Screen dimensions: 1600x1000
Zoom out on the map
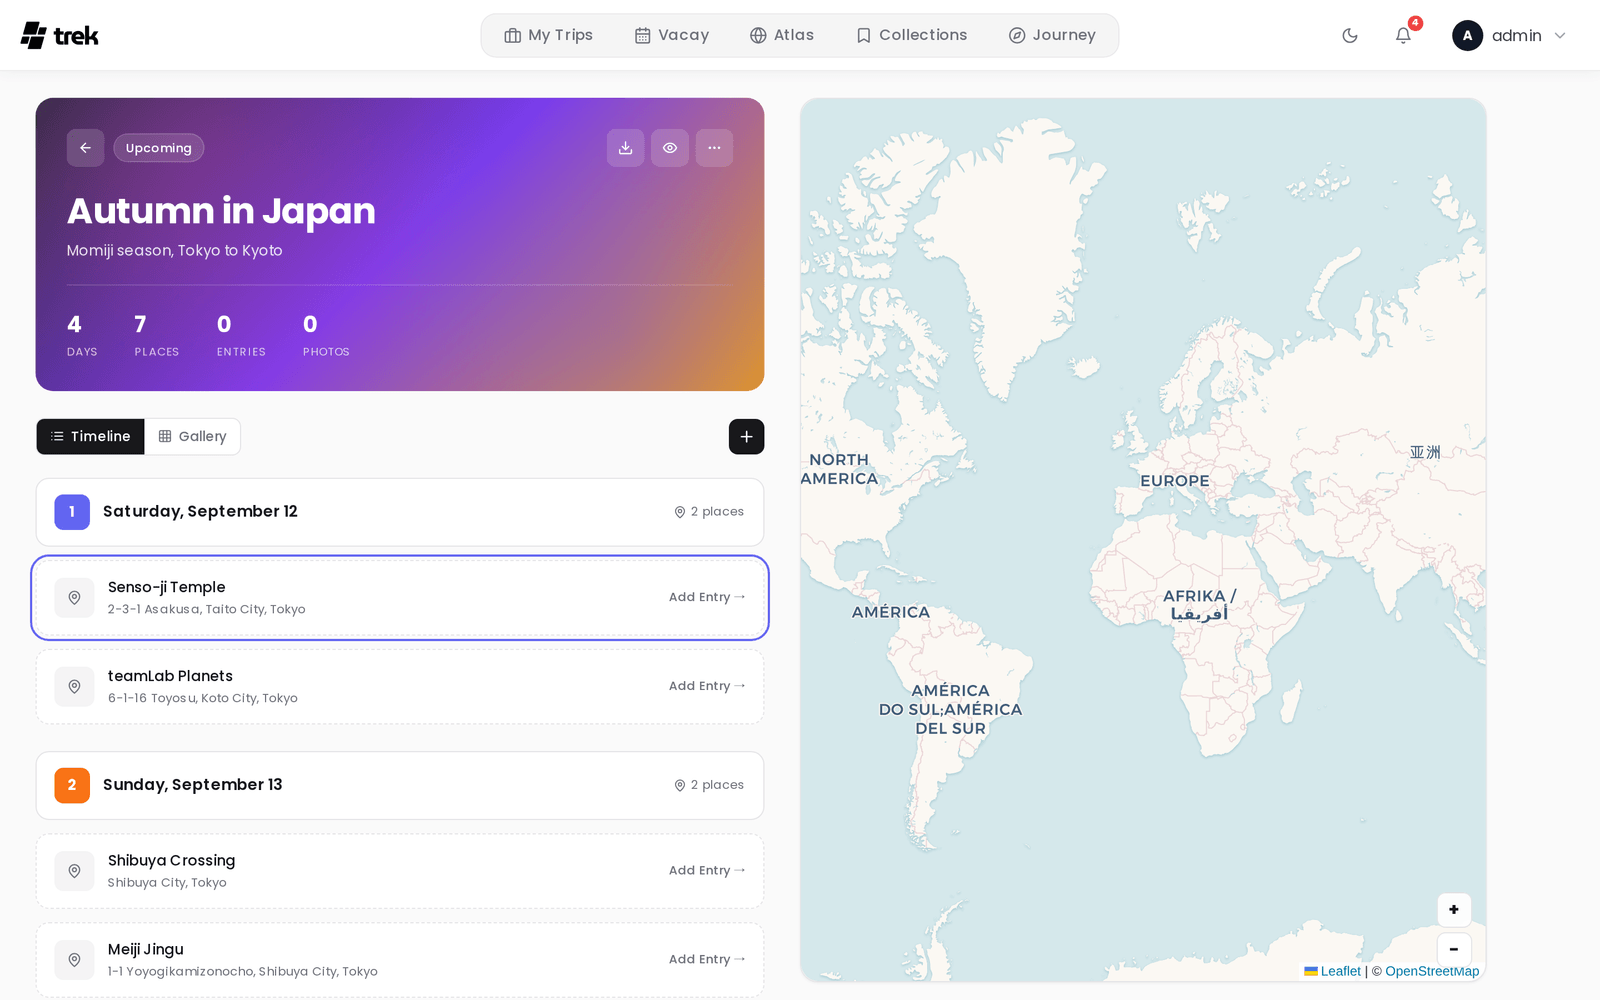1454,949
